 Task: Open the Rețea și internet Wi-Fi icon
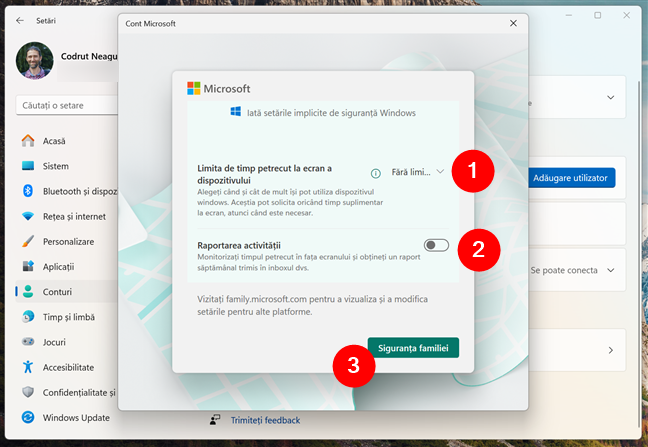28,216
